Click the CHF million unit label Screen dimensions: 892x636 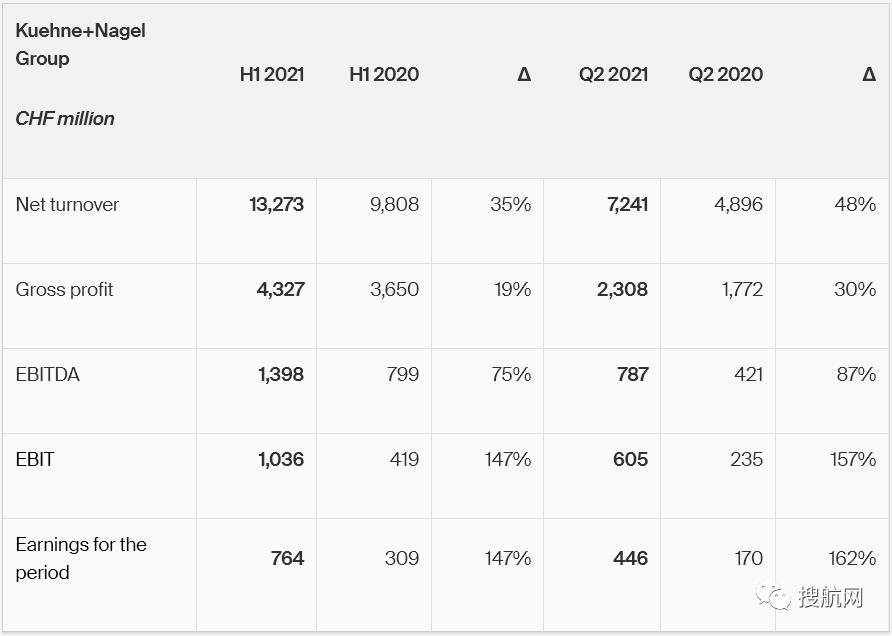click(65, 118)
